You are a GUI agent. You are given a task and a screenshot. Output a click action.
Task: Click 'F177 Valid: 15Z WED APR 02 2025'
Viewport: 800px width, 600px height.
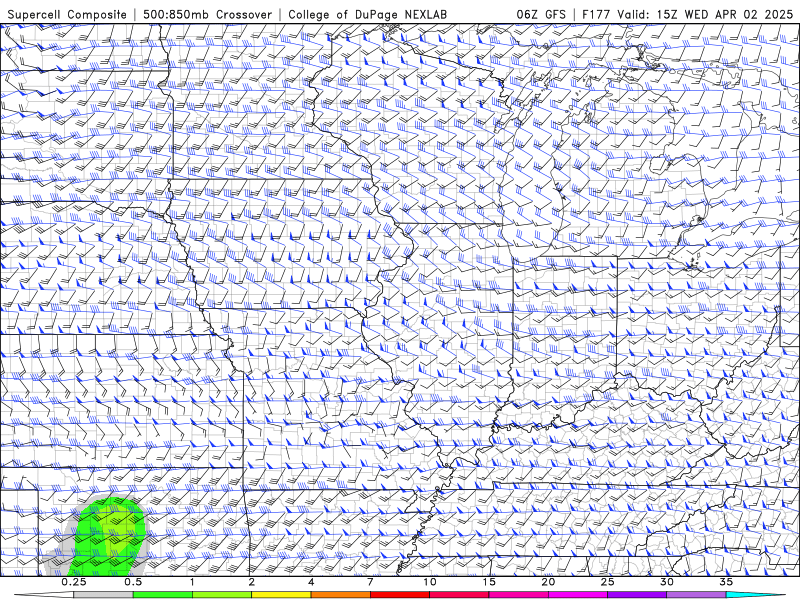pyautogui.click(x=687, y=14)
